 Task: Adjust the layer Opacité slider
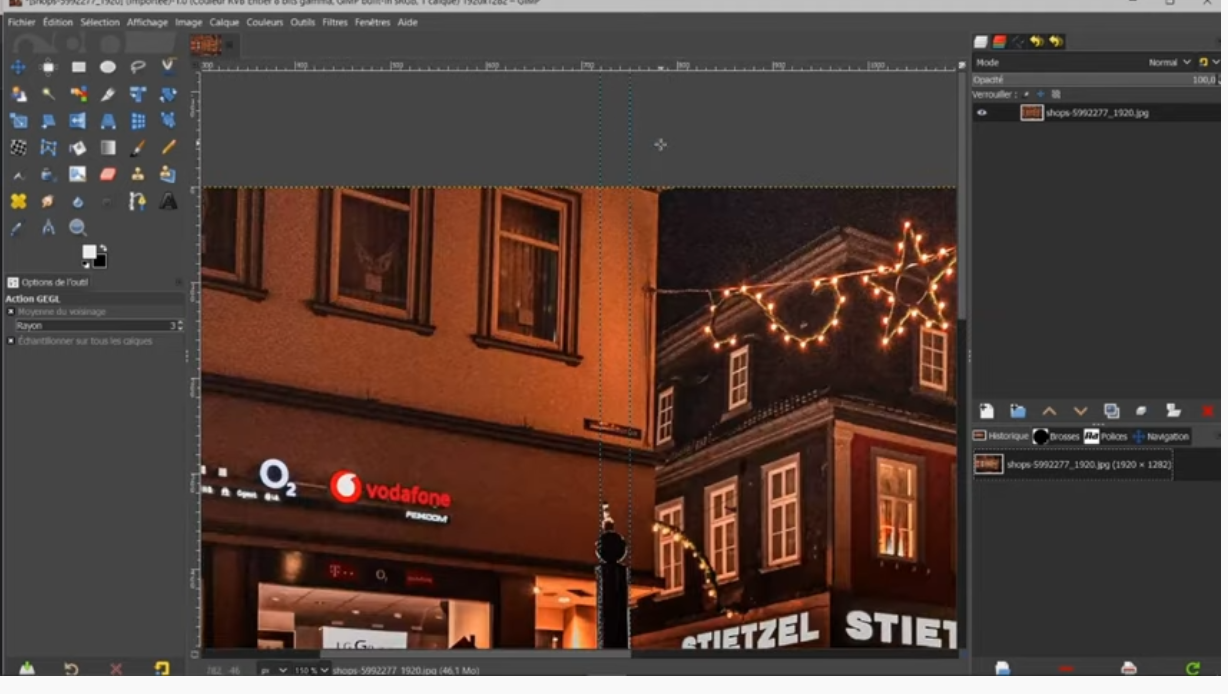click(1095, 79)
